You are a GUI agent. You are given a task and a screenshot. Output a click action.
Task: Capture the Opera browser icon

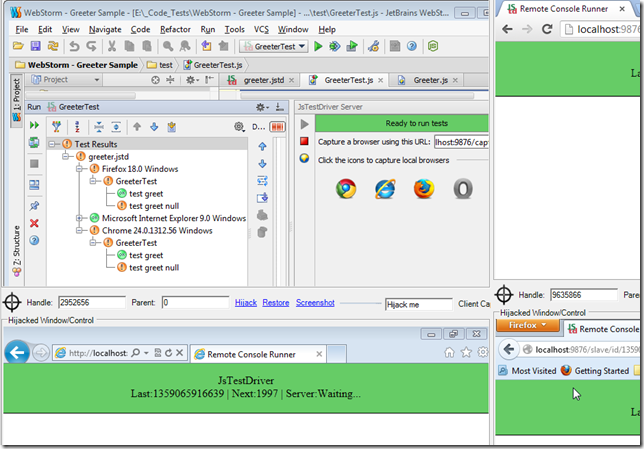click(463, 189)
